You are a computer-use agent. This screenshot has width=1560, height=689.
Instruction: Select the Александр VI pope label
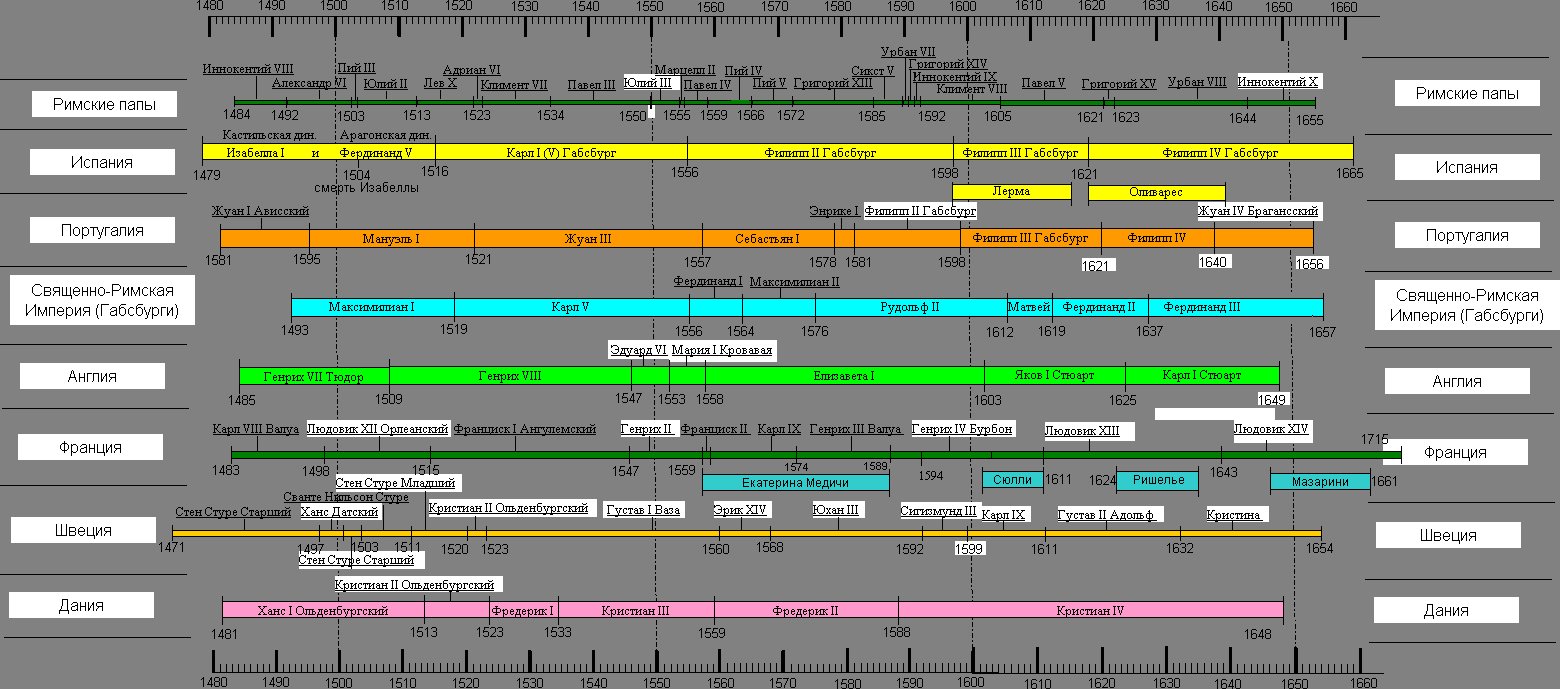309,83
